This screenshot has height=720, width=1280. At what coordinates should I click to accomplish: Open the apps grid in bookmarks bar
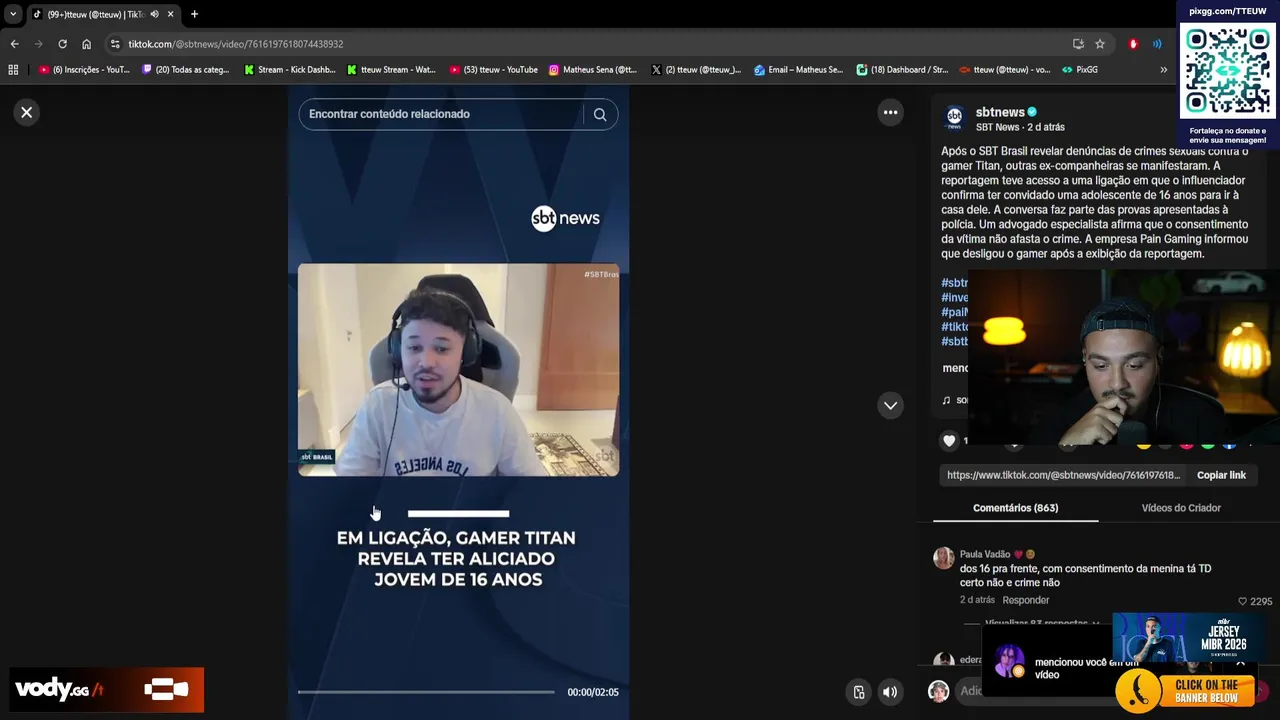[x=13, y=70]
